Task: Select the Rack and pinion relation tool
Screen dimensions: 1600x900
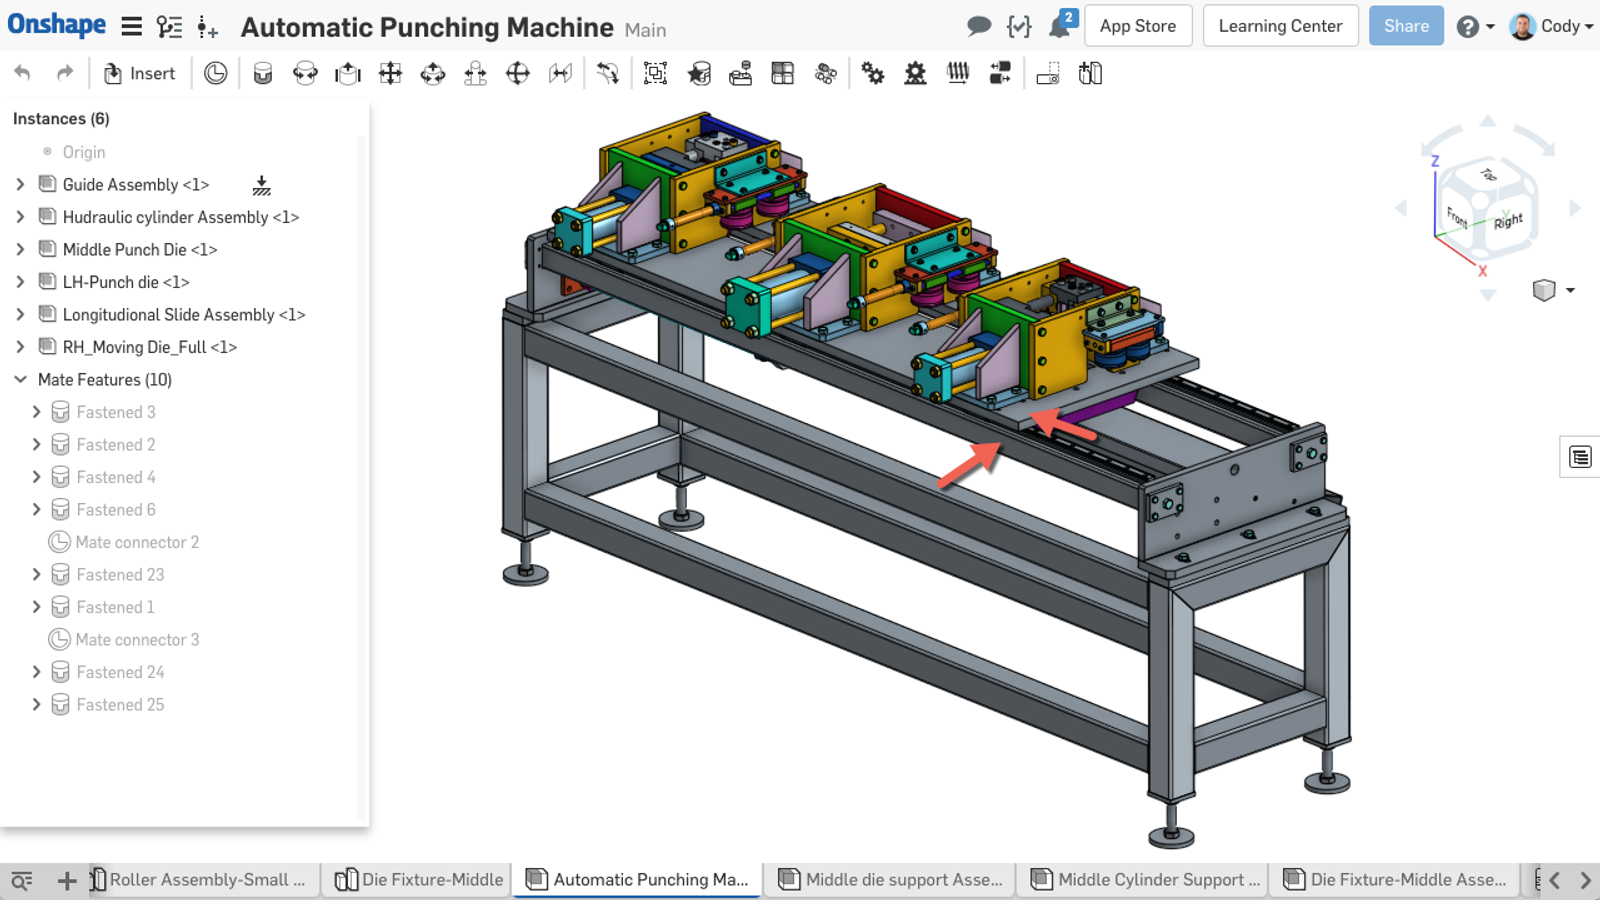Action: 915,73
